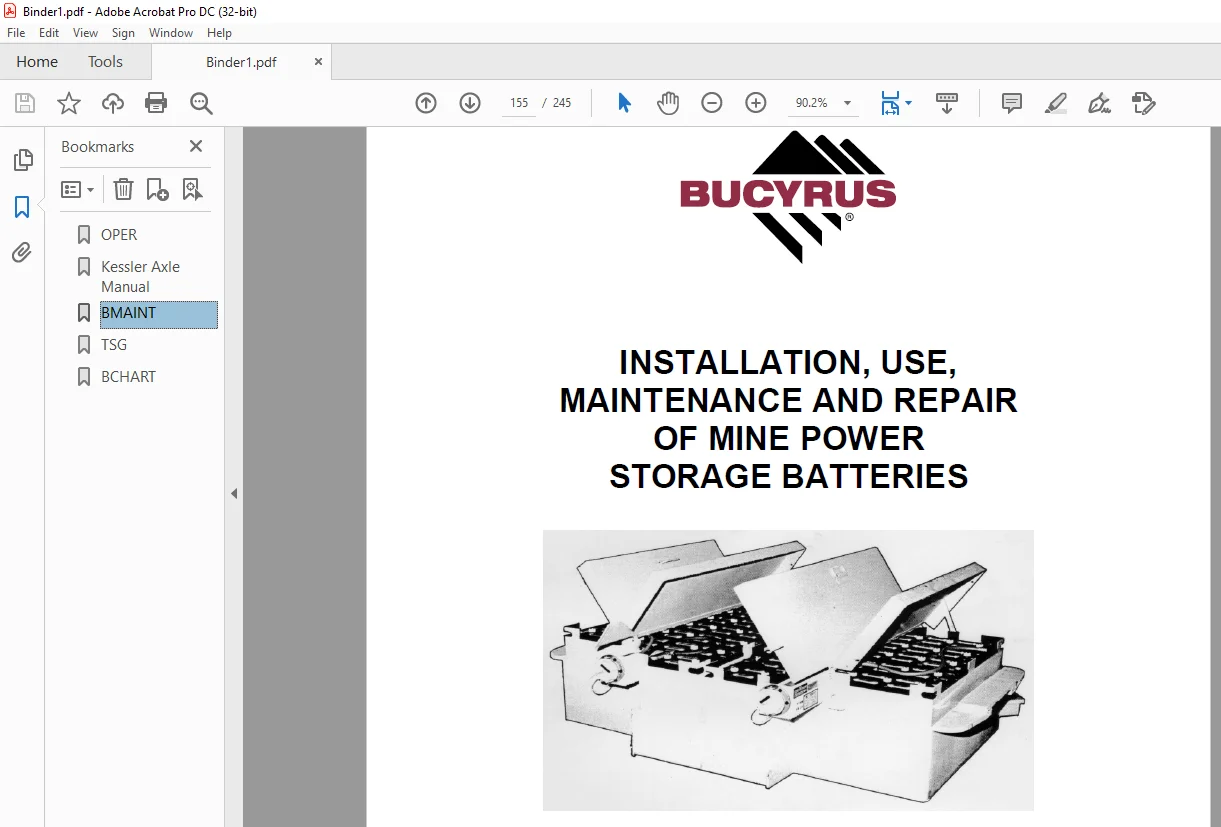The height and width of the screenshot is (827, 1221).
Task: Open the Edit menu
Action: (49, 33)
